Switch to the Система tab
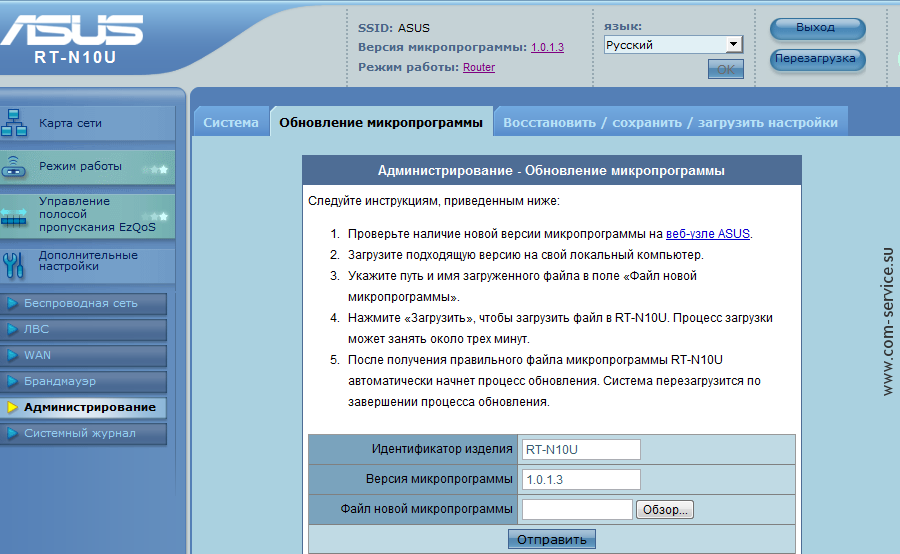 (231, 122)
